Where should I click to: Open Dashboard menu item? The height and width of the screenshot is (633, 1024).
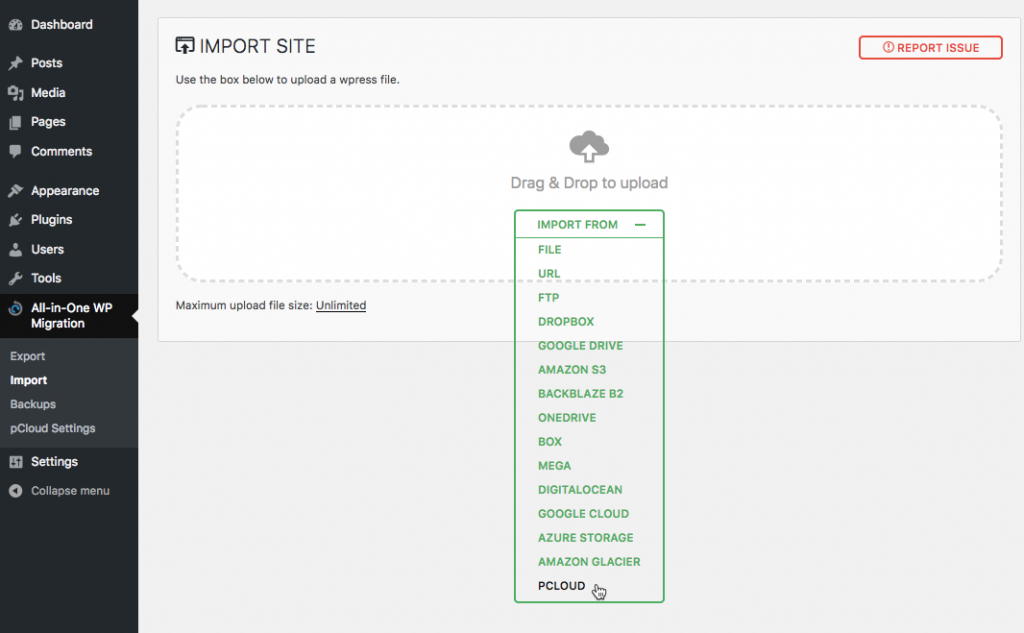click(61, 25)
